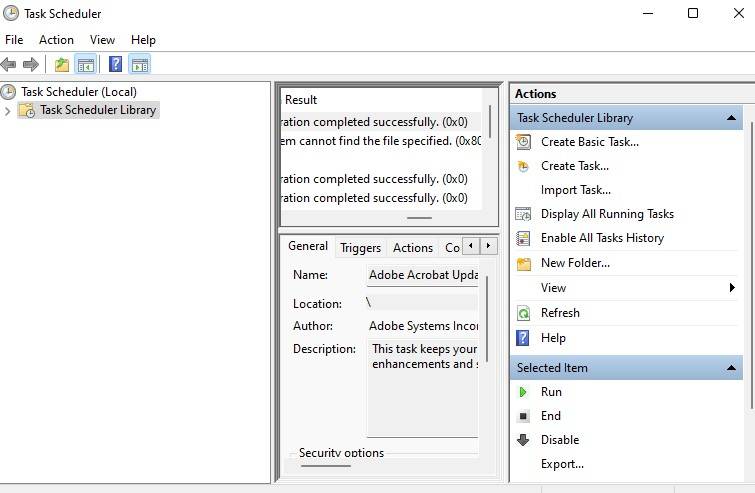Click the Up one level folder icon

(x=62, y=64)
